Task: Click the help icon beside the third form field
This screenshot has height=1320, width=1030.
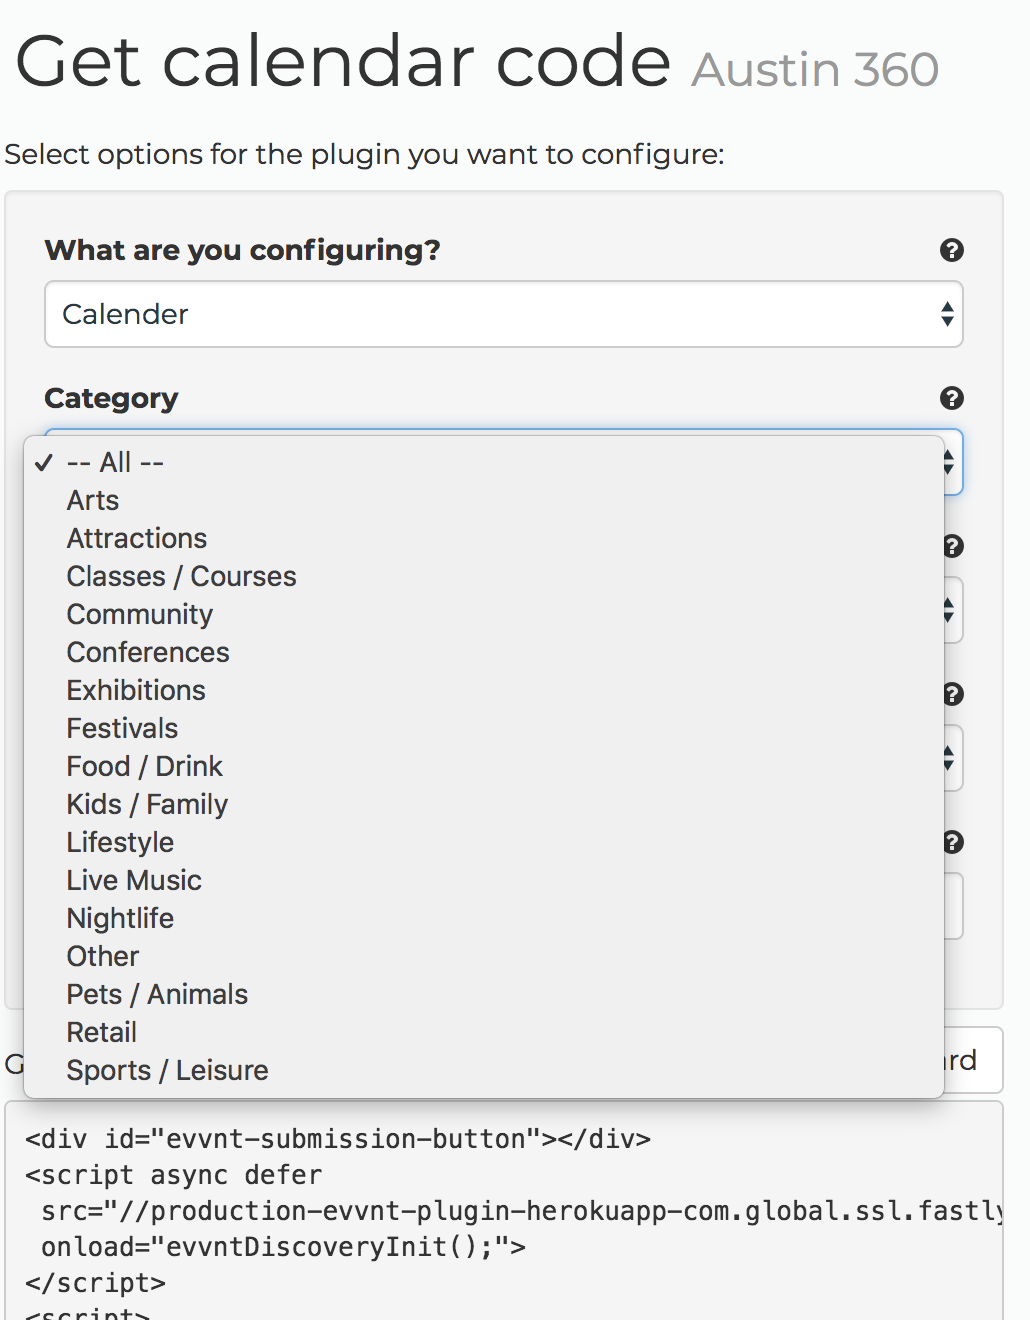Action: (952, 546)
